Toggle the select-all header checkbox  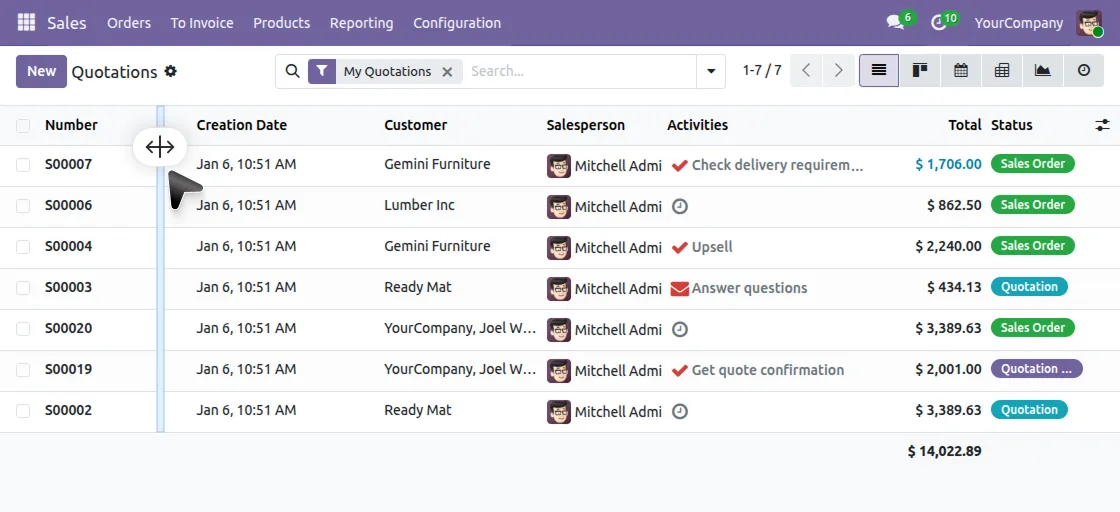pyautogui.click(x=23, y=125)
